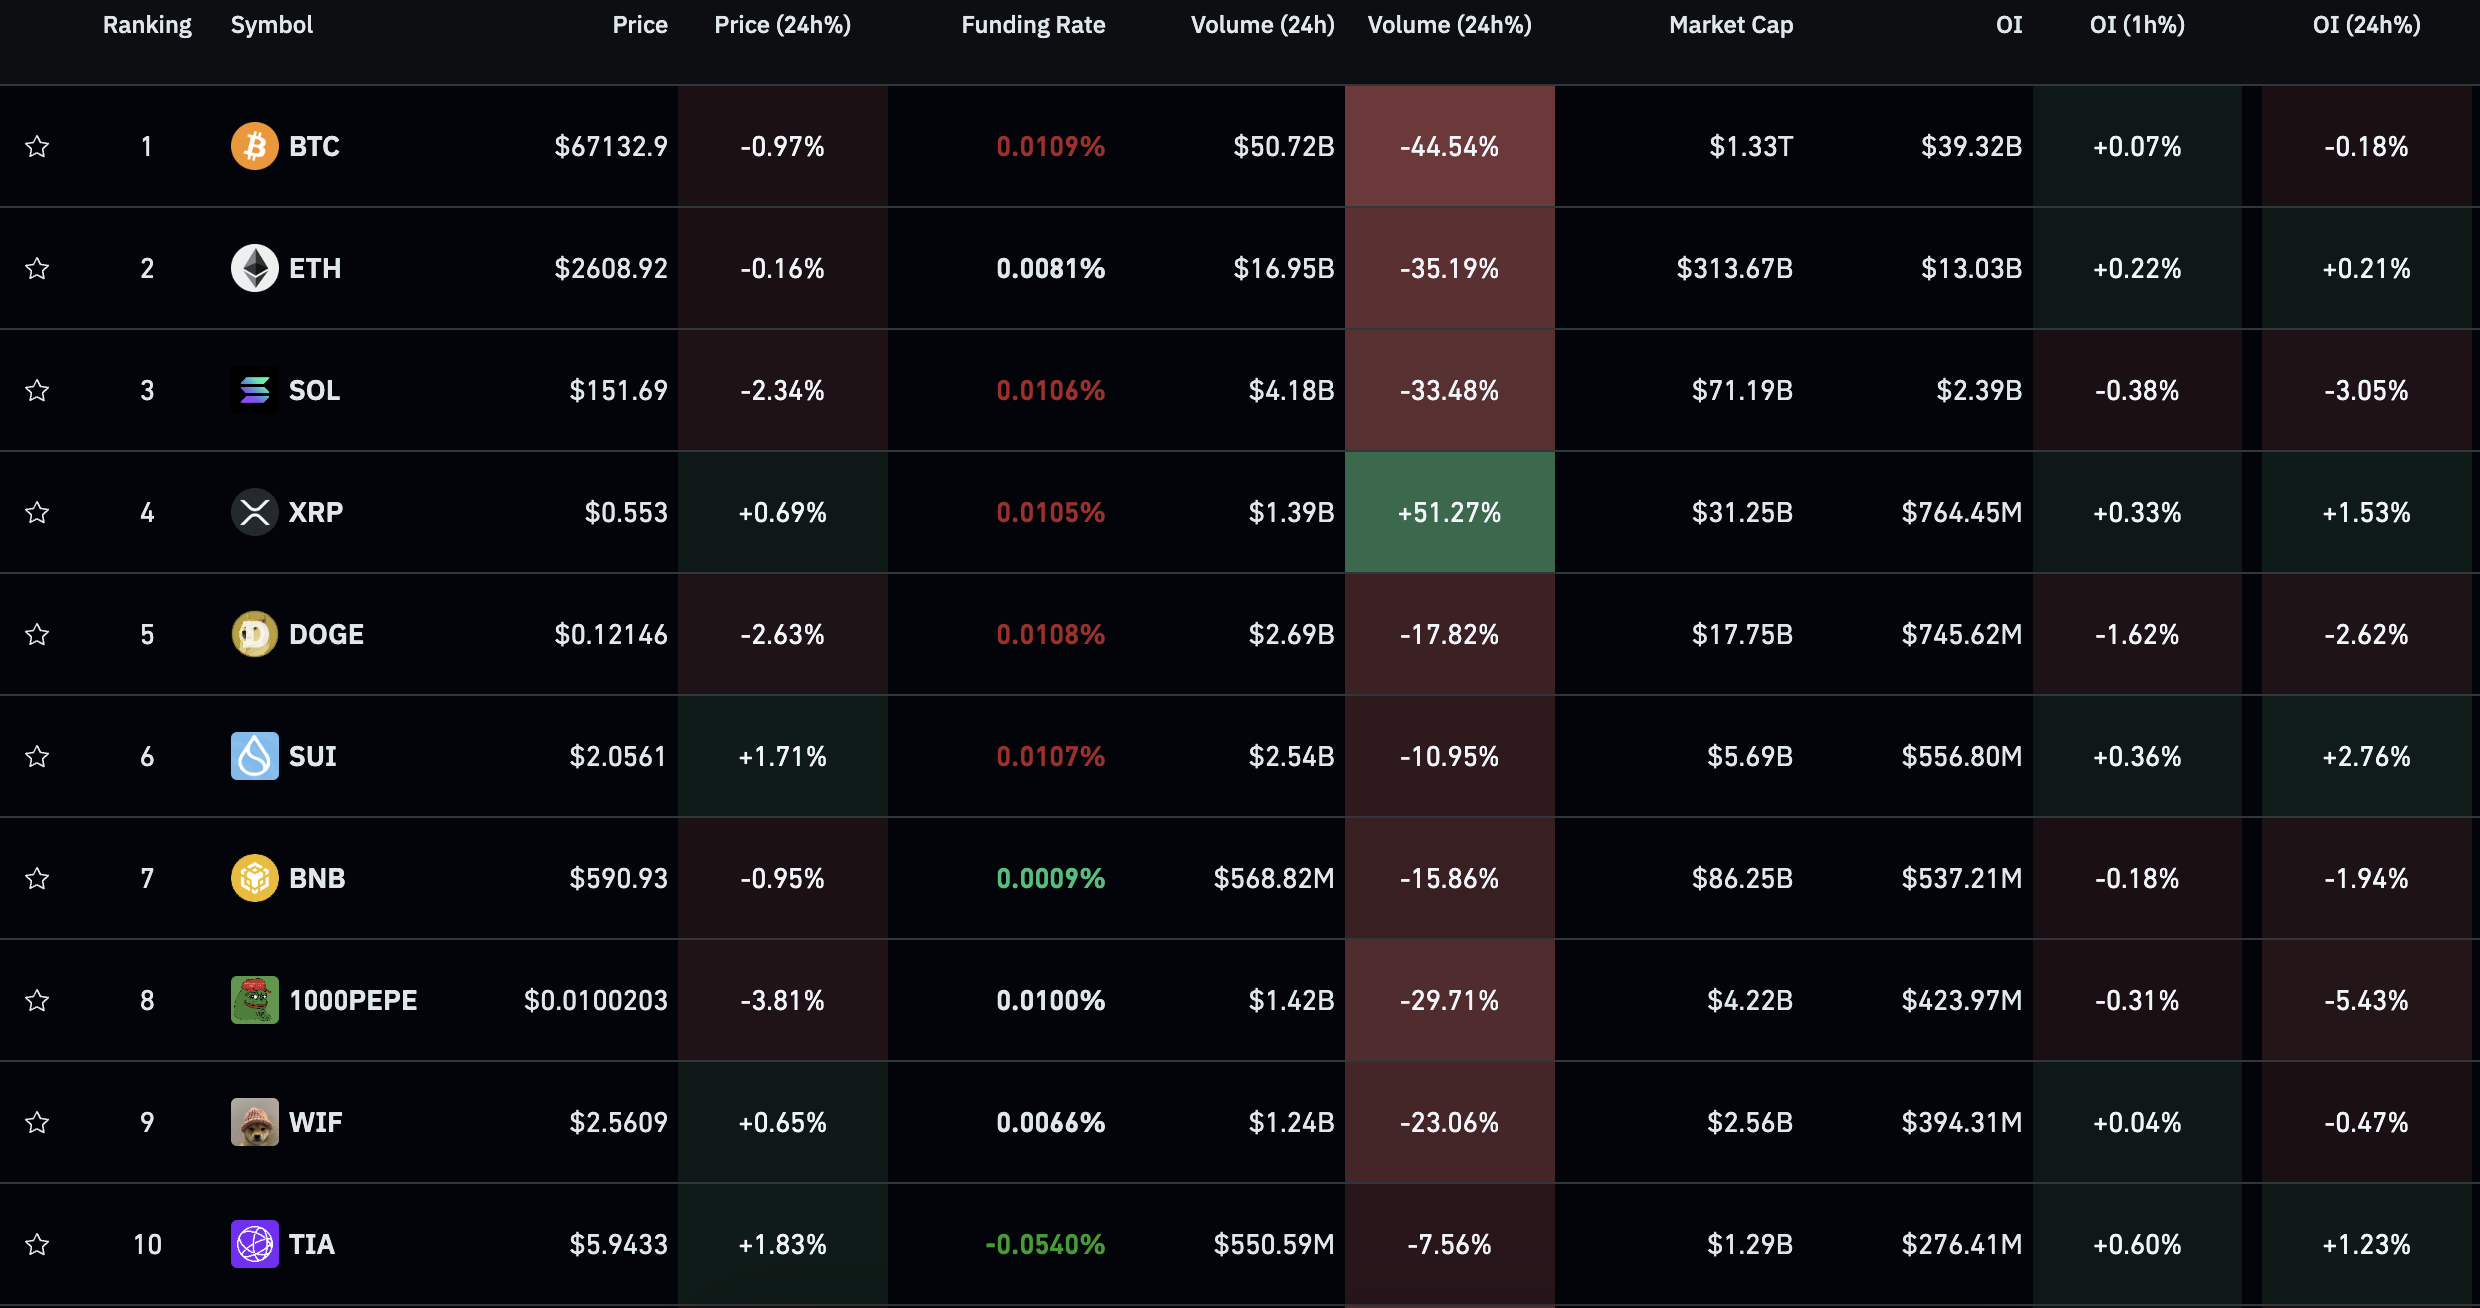The image size is (2480, 1308).
Task: Sort table by Funding Rate column header
Action: tap(1032, 25)
